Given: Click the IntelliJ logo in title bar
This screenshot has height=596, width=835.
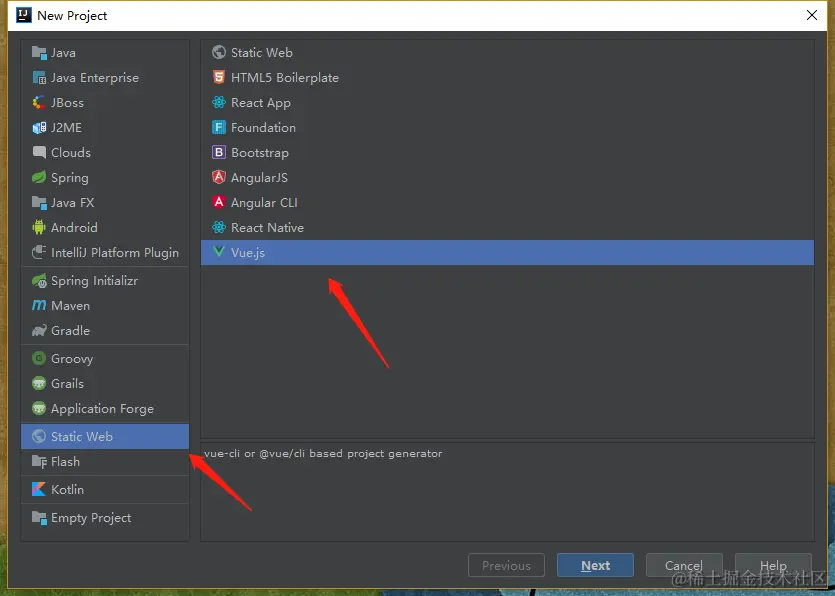Looking at the screenshot, I should (24, 15).
